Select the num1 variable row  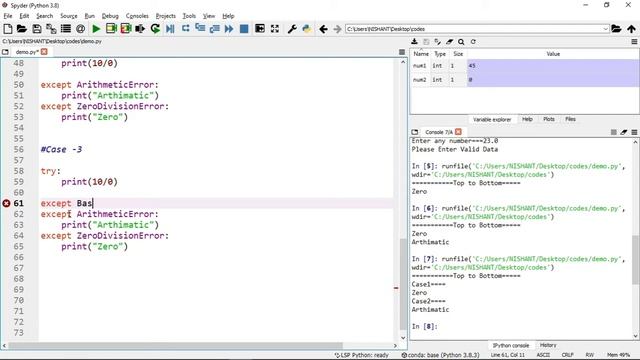coord(524,66)
